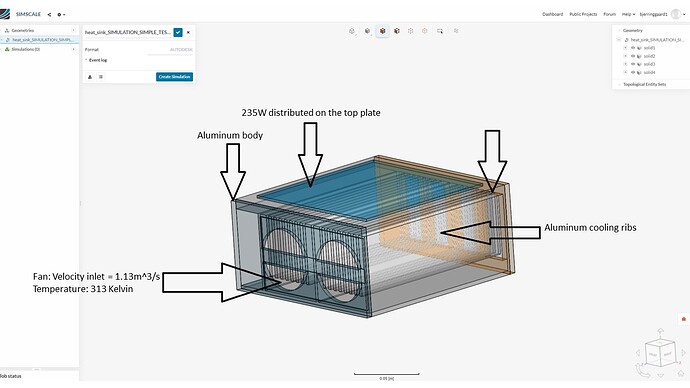The image size is (690, 388).
Task: Click the add button beside Geometries
Action: (73, 30)
